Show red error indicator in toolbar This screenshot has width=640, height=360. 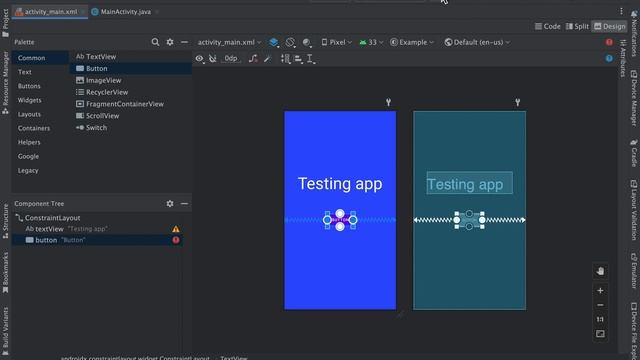pyautogui.click(x=609, y=42)
